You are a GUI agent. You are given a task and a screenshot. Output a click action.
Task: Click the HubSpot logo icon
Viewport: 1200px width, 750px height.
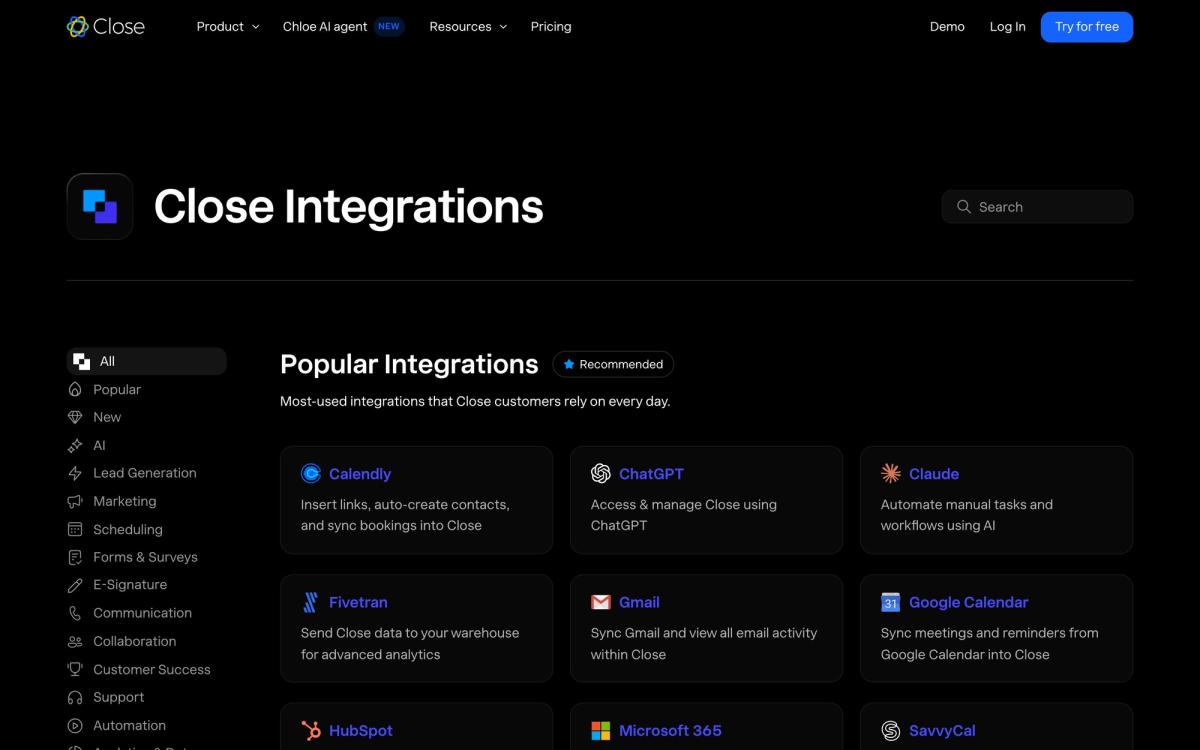(x=311, y=731)
